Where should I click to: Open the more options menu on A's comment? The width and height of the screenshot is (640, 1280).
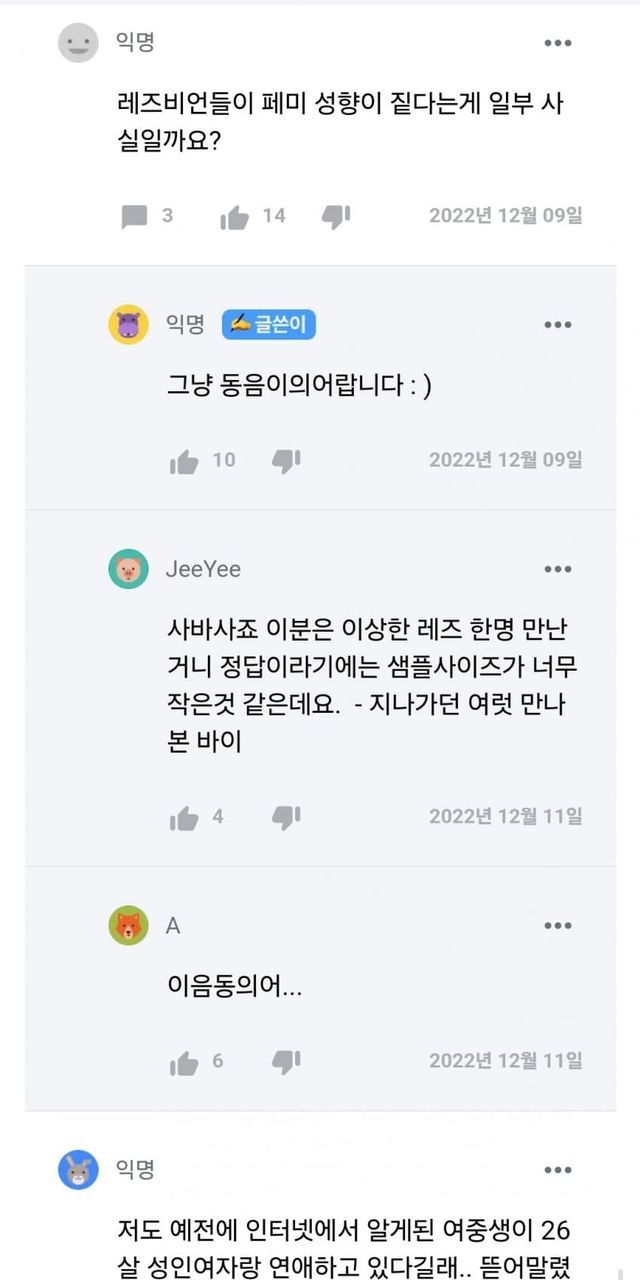point(557,926)
